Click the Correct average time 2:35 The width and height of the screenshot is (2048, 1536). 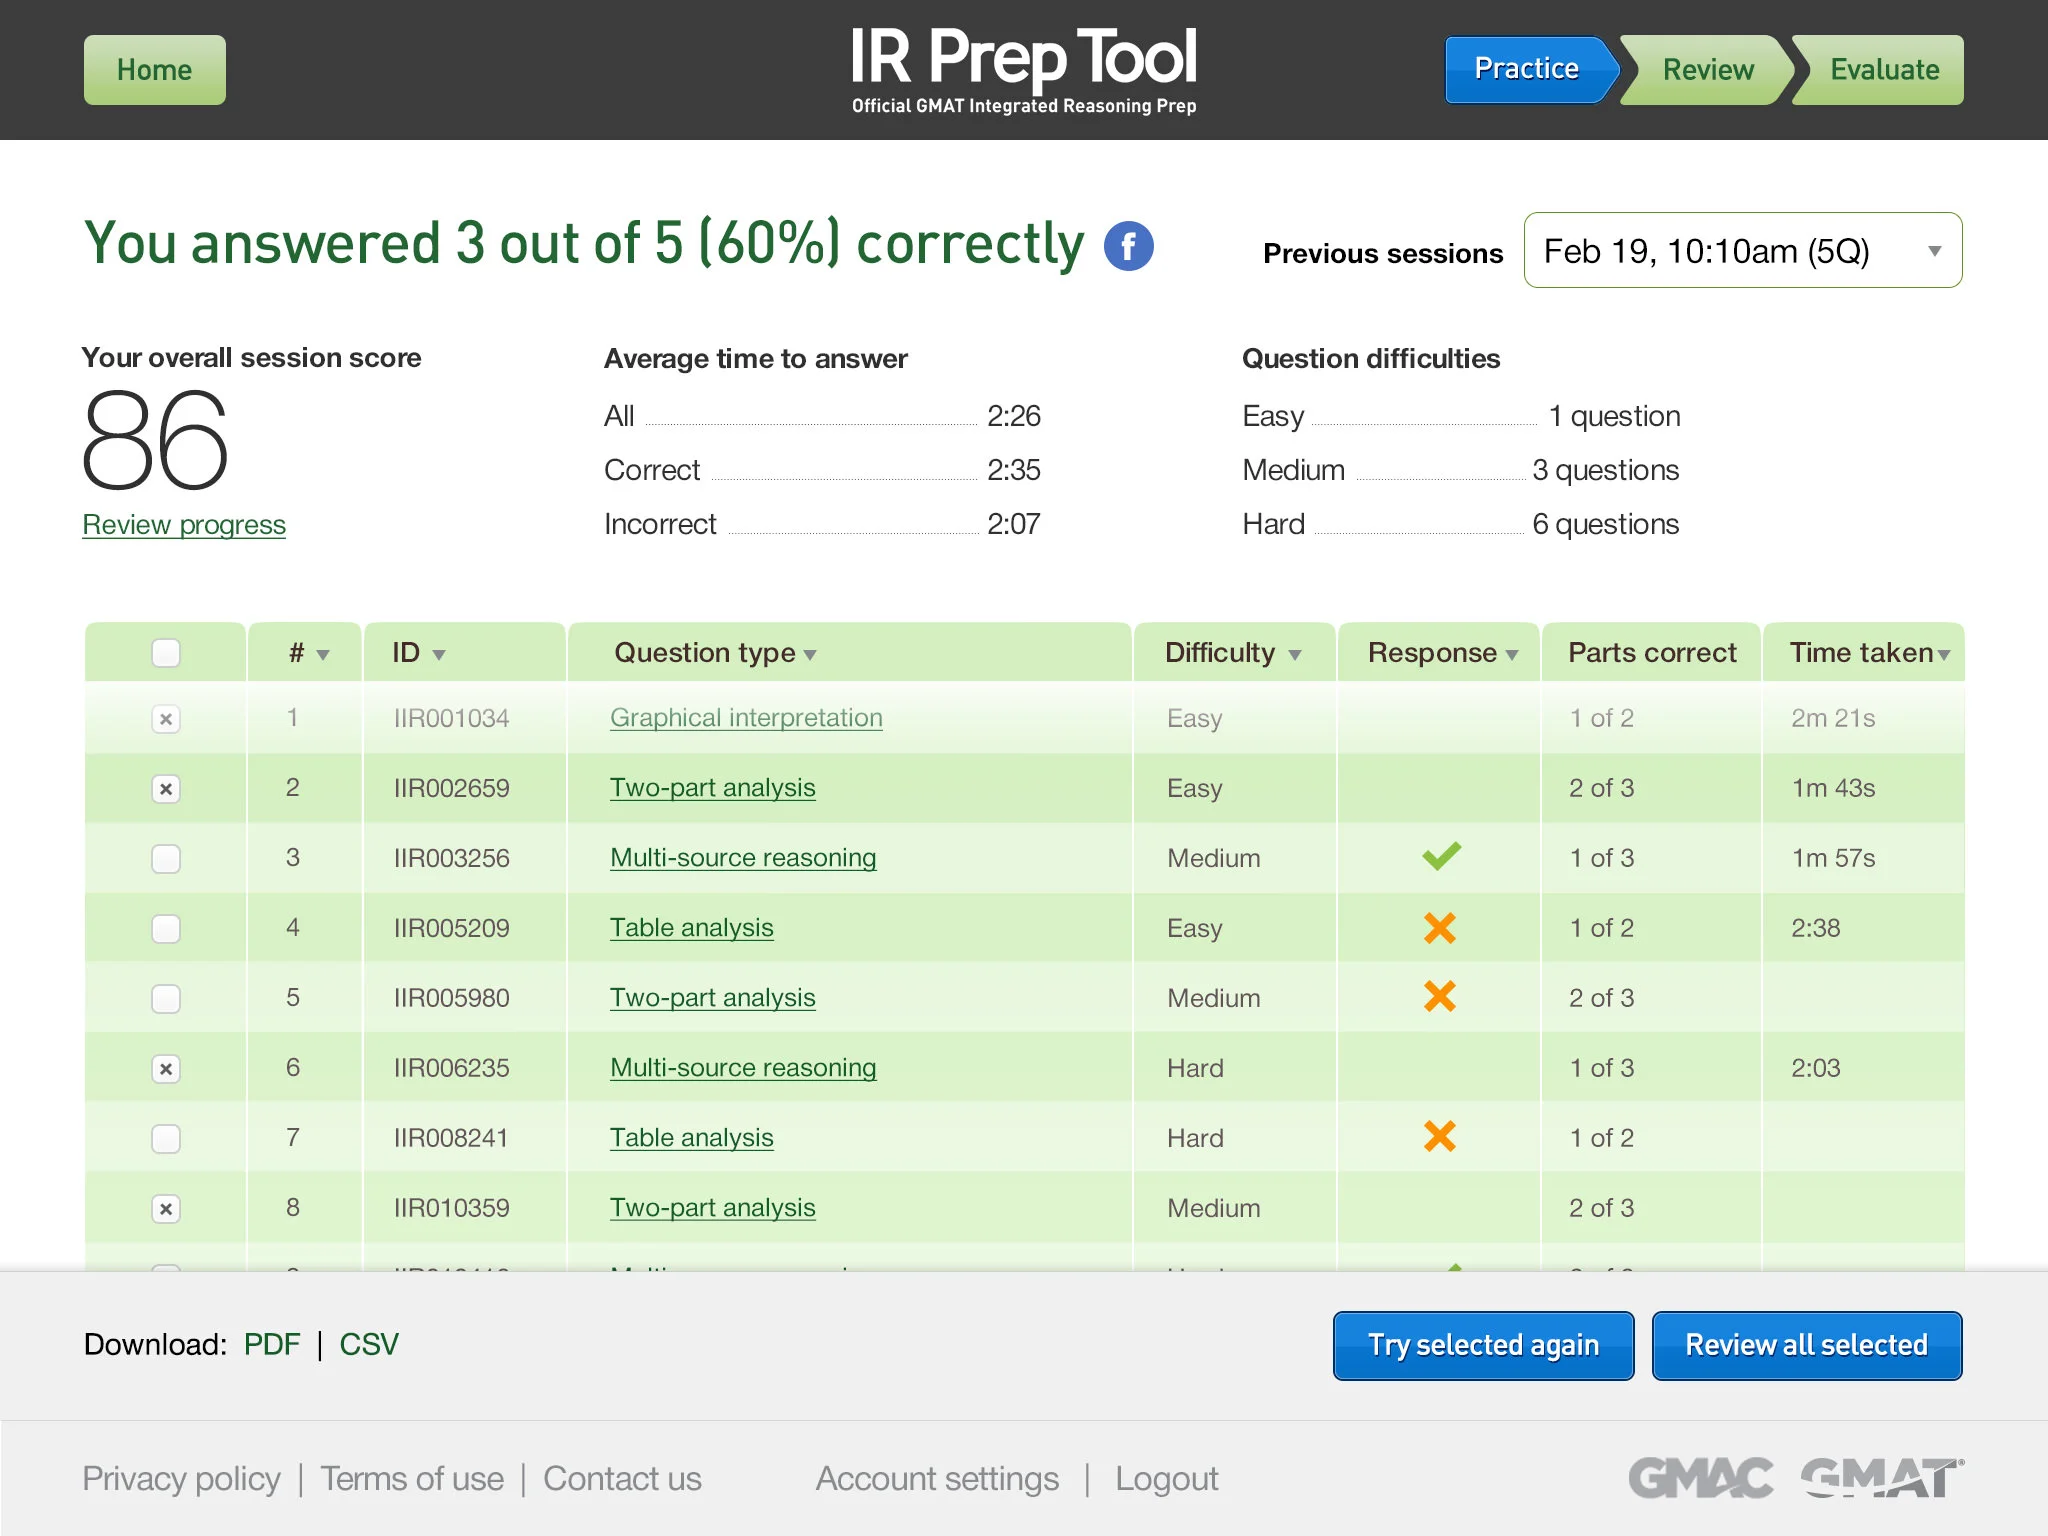tap(1013, 470)
